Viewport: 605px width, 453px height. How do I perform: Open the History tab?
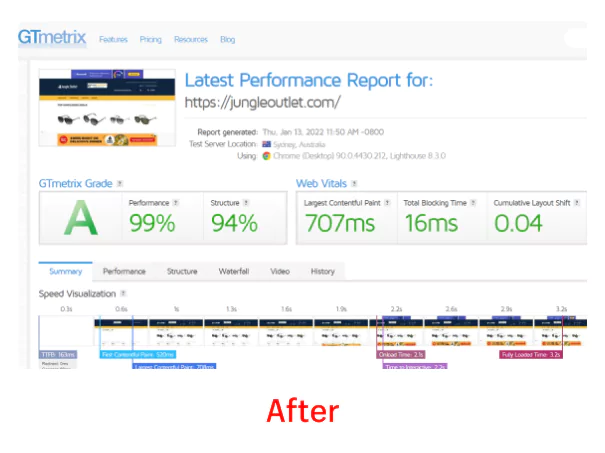click(322, 271)
